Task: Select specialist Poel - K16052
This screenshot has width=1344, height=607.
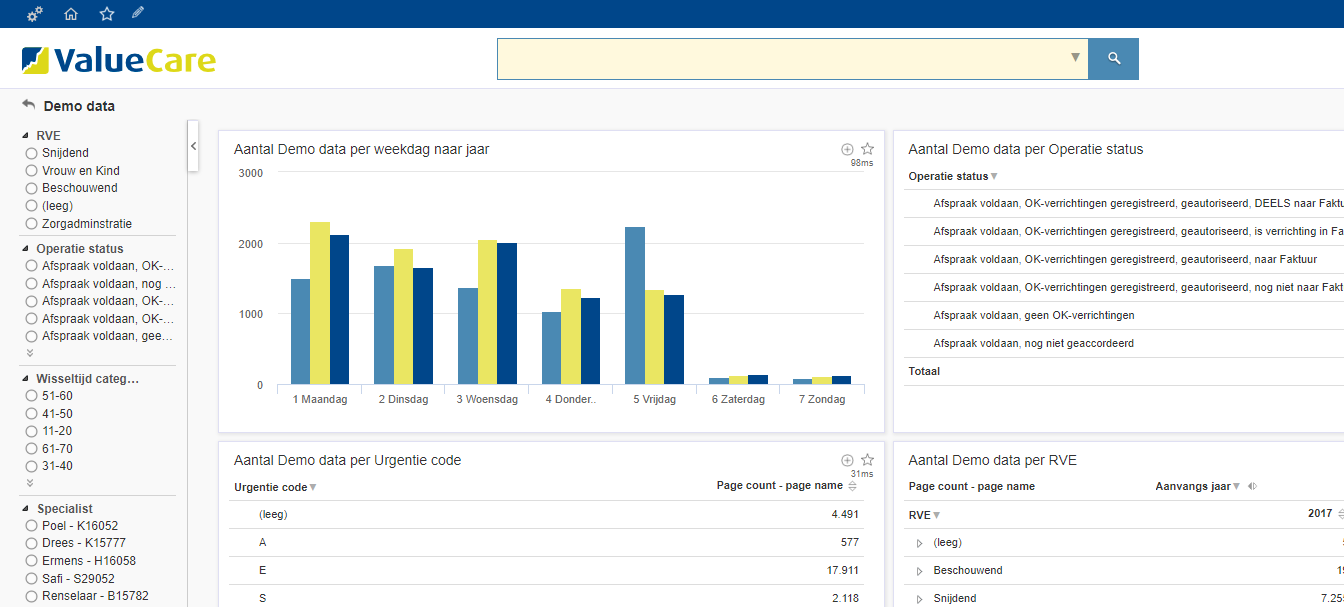Action: click(32, 526)
